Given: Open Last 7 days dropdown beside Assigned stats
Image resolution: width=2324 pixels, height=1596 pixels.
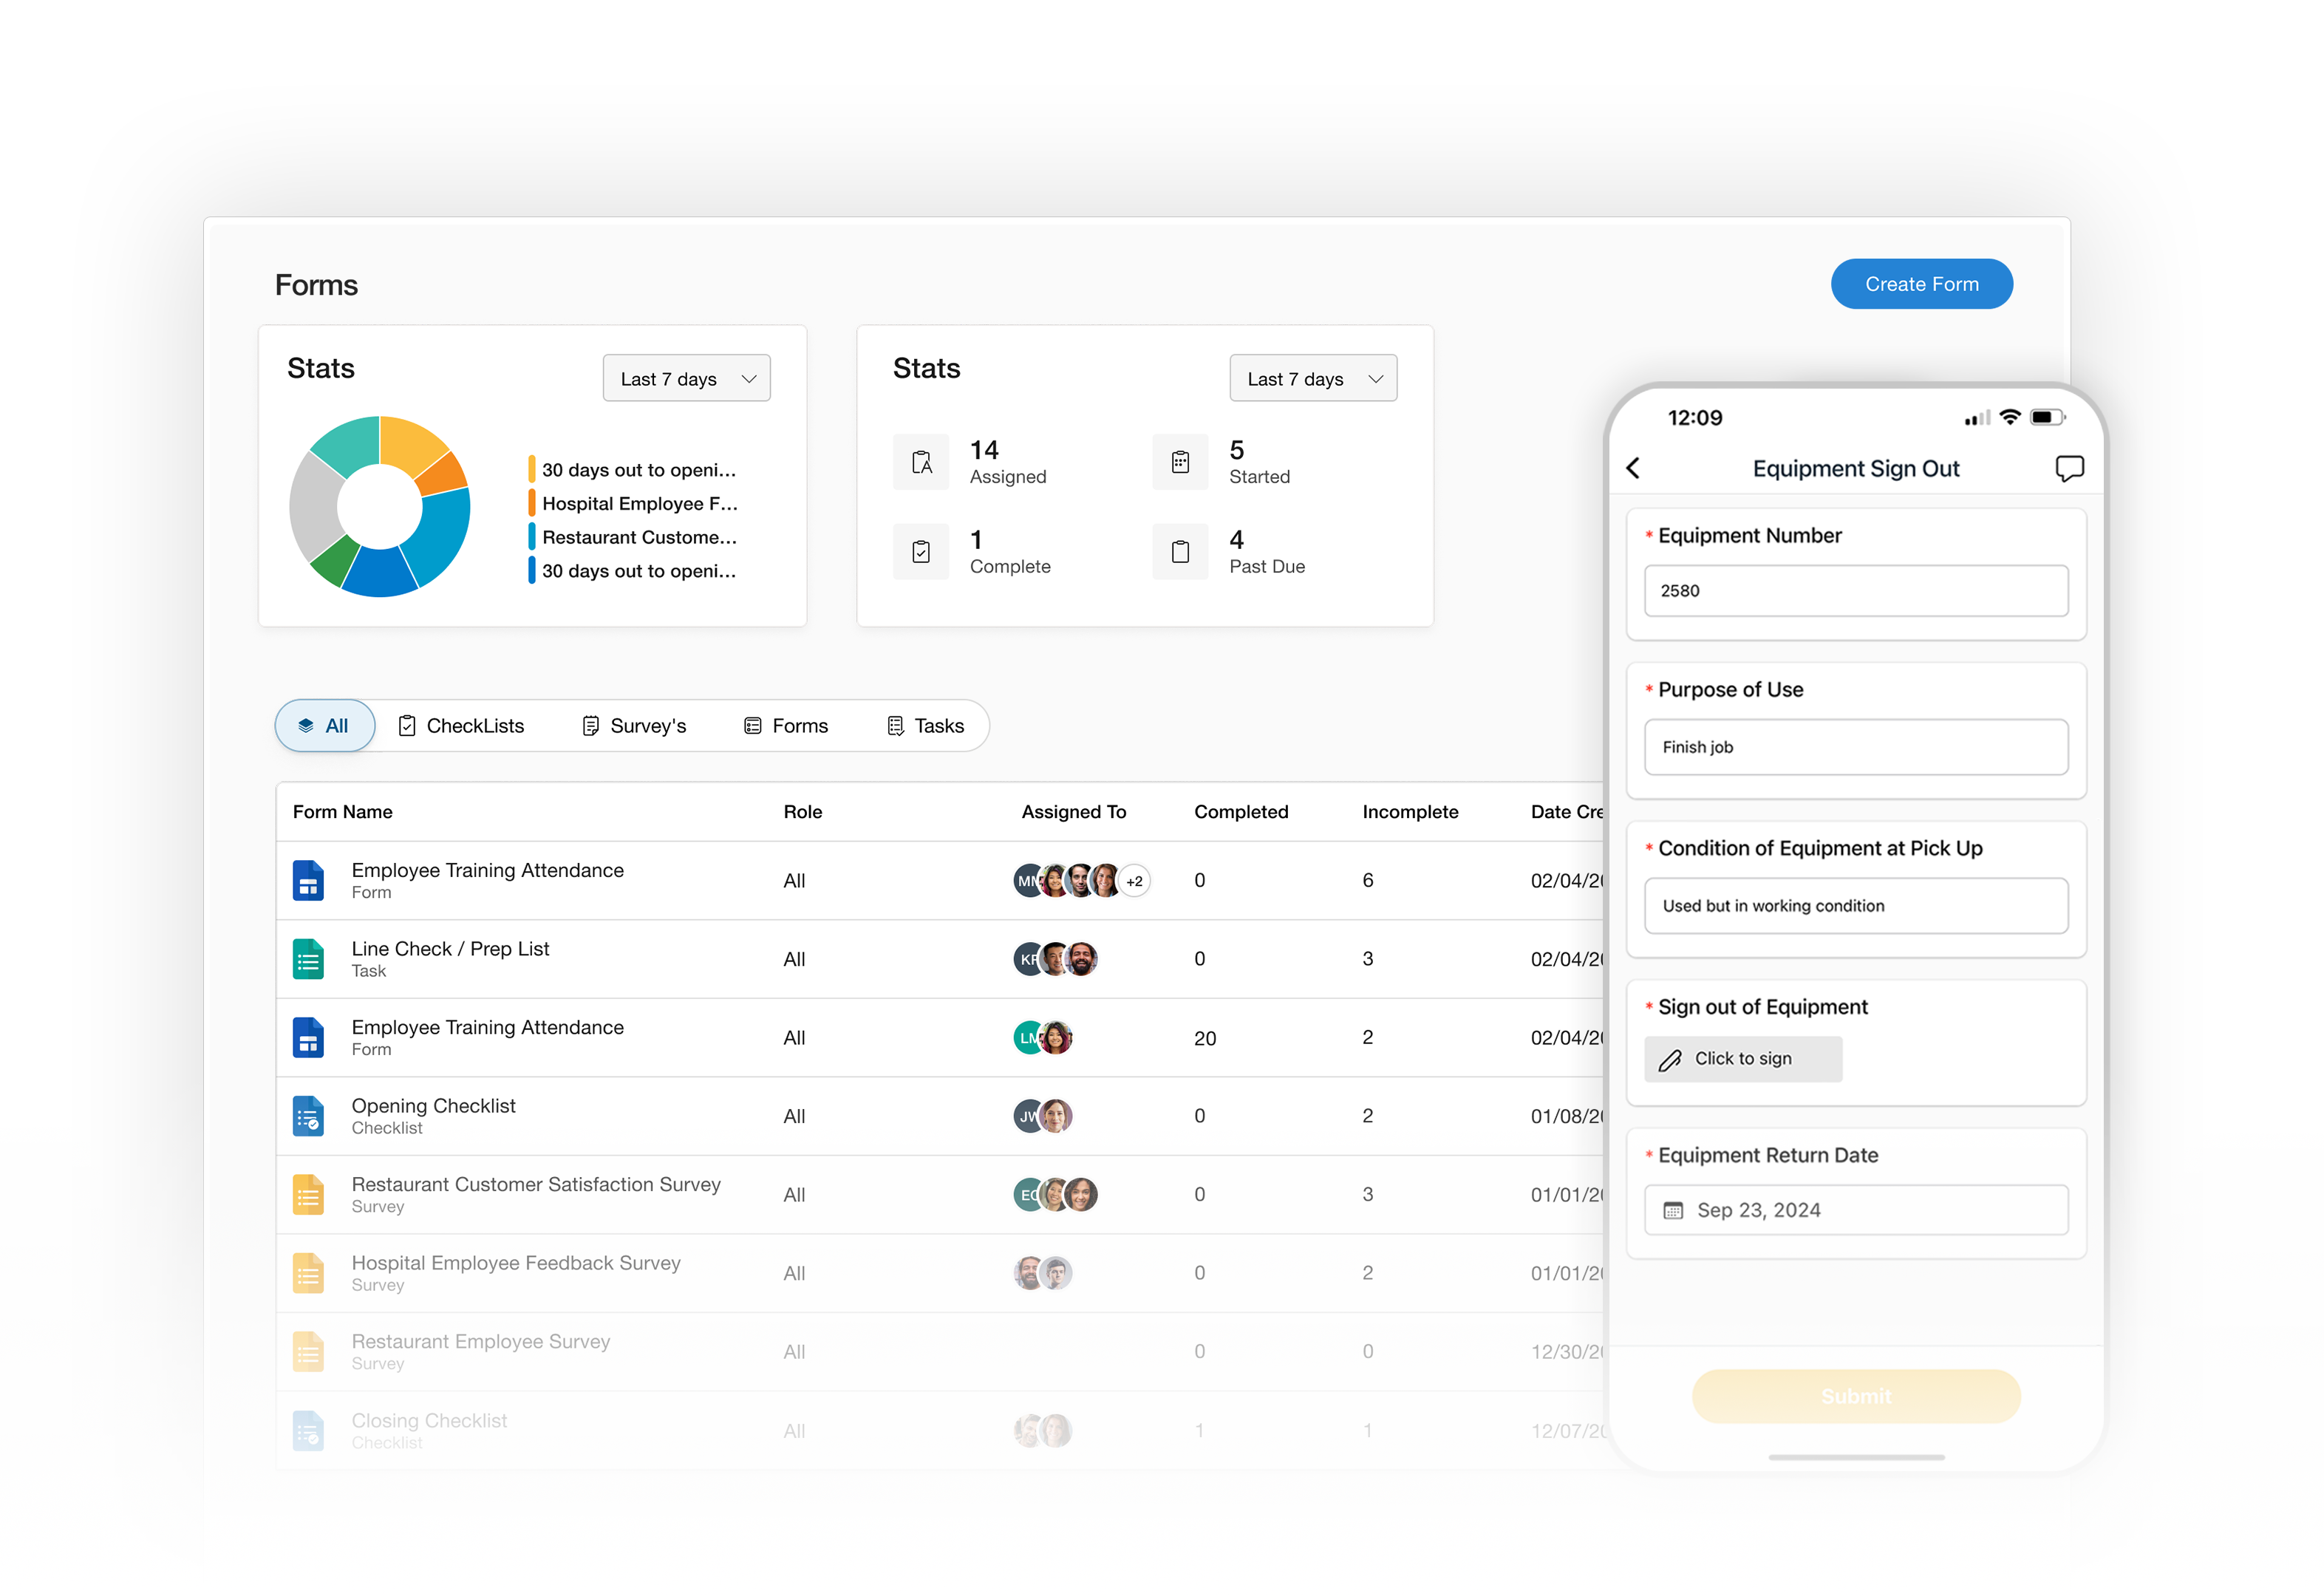Looking at the screenshot, I should point(1312,379).
